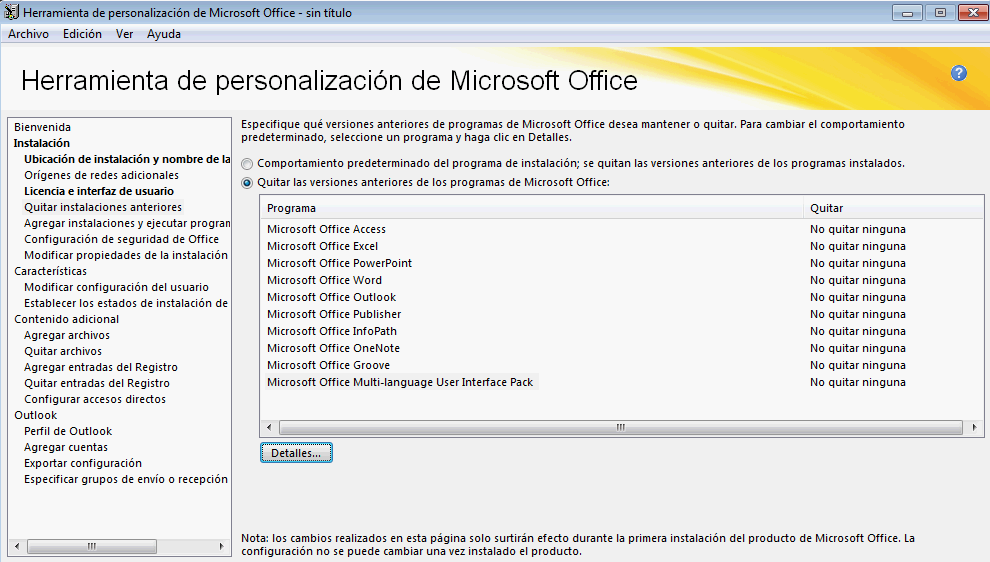
Task: Go to 'Quitar instalaciones anteriores' in sidebar
Action: (103, 207)
